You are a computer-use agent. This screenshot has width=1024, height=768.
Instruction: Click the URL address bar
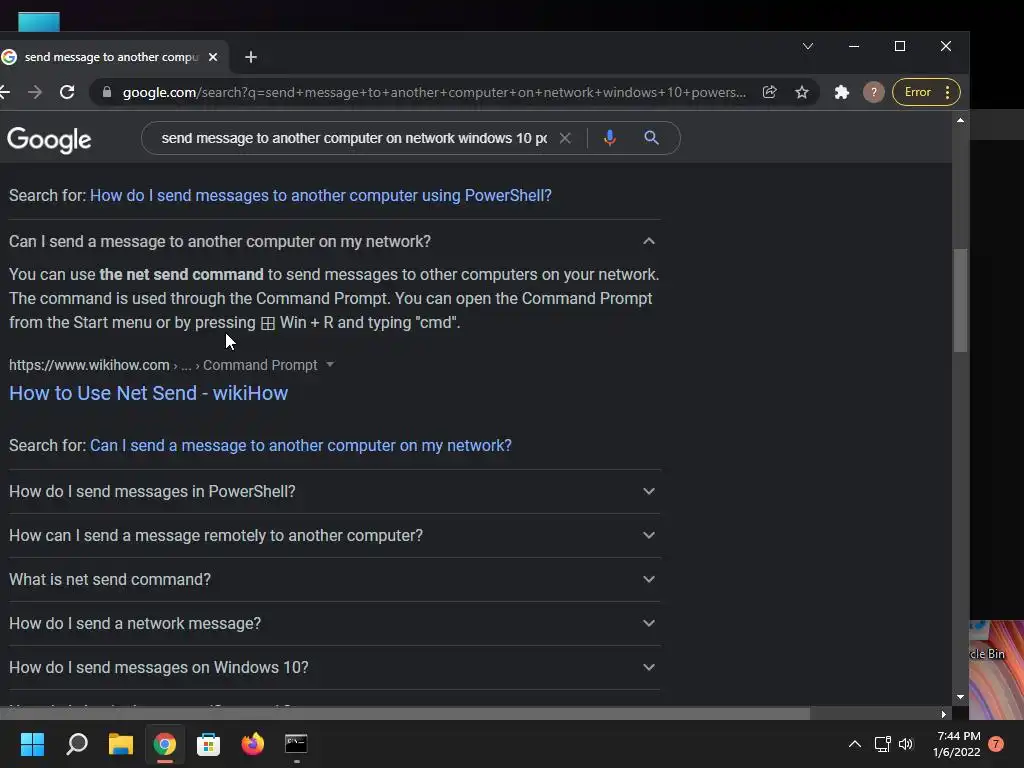click(x=434, y=92)
